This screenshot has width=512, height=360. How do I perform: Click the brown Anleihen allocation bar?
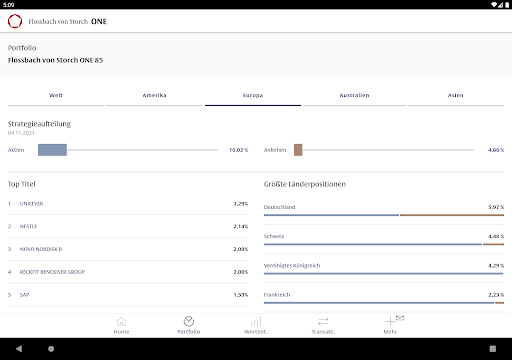coord(298,150)
